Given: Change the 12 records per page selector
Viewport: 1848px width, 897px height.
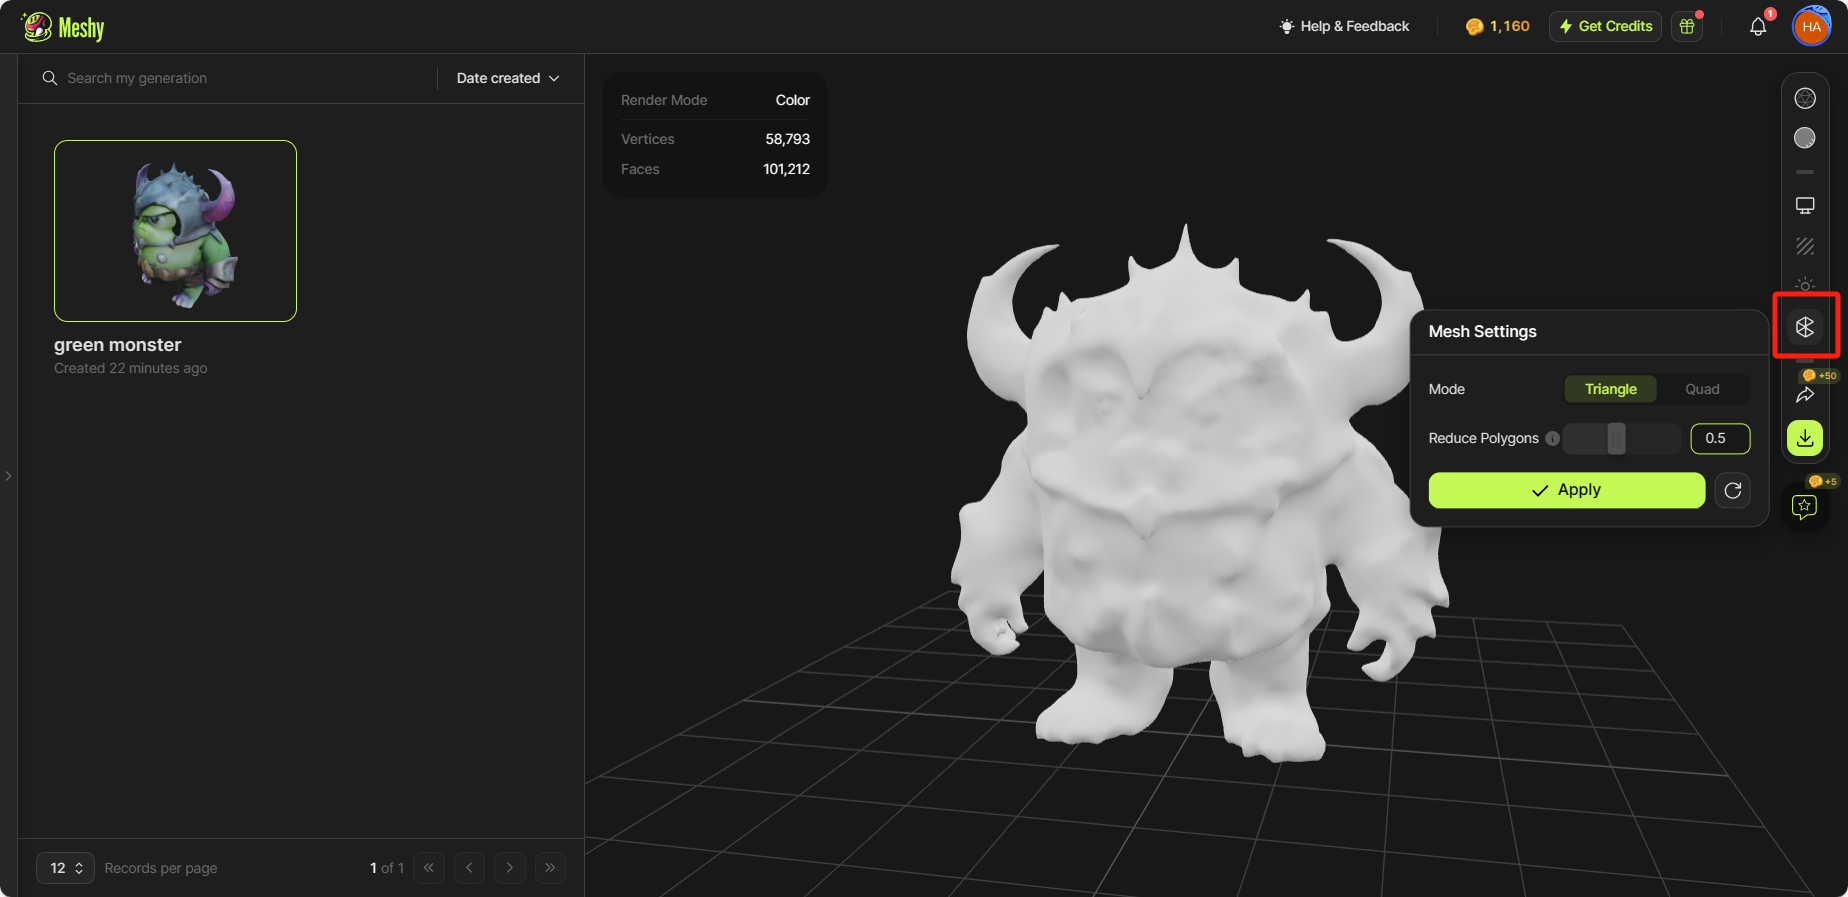Looking at the screenshot, I should pyautogui.click(x=65, y=868).
